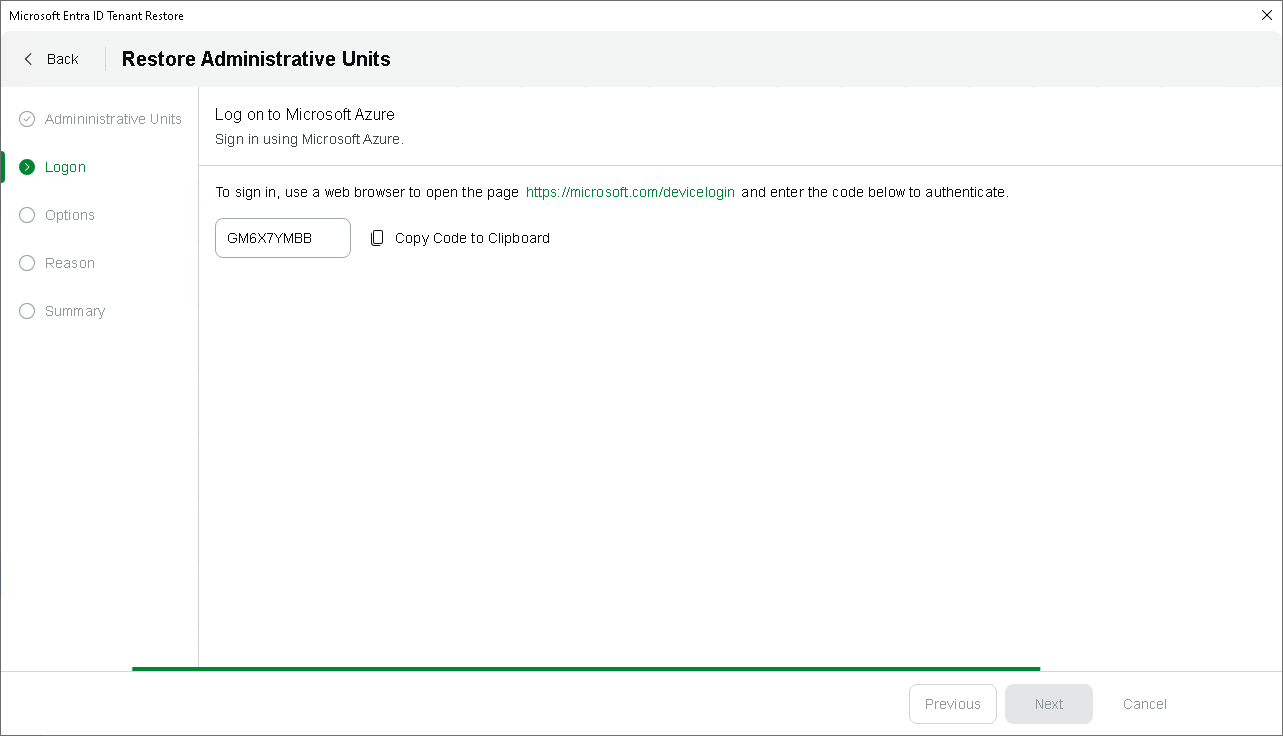The width and height of the screenshot is (1283, 736).
Task: Click the Previous button
Action: (x=952, y=704)
